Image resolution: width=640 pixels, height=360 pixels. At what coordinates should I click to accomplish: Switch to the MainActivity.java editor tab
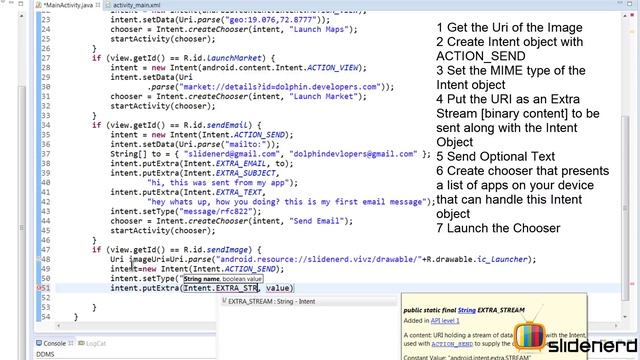[x=68, y=5]
